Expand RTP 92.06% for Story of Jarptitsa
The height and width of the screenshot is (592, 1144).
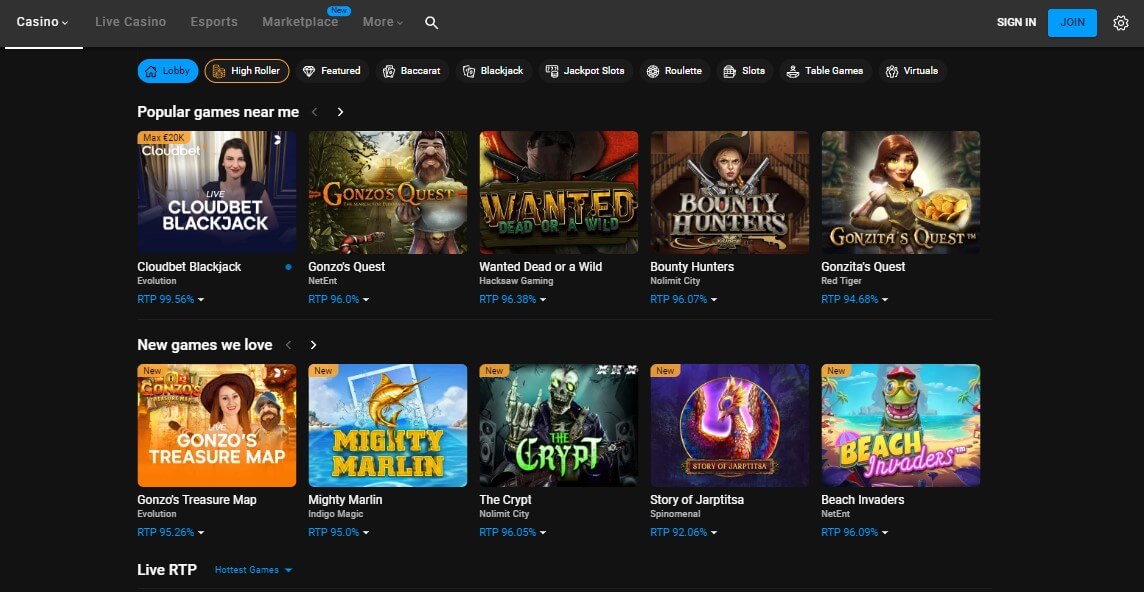click(684, 532)
